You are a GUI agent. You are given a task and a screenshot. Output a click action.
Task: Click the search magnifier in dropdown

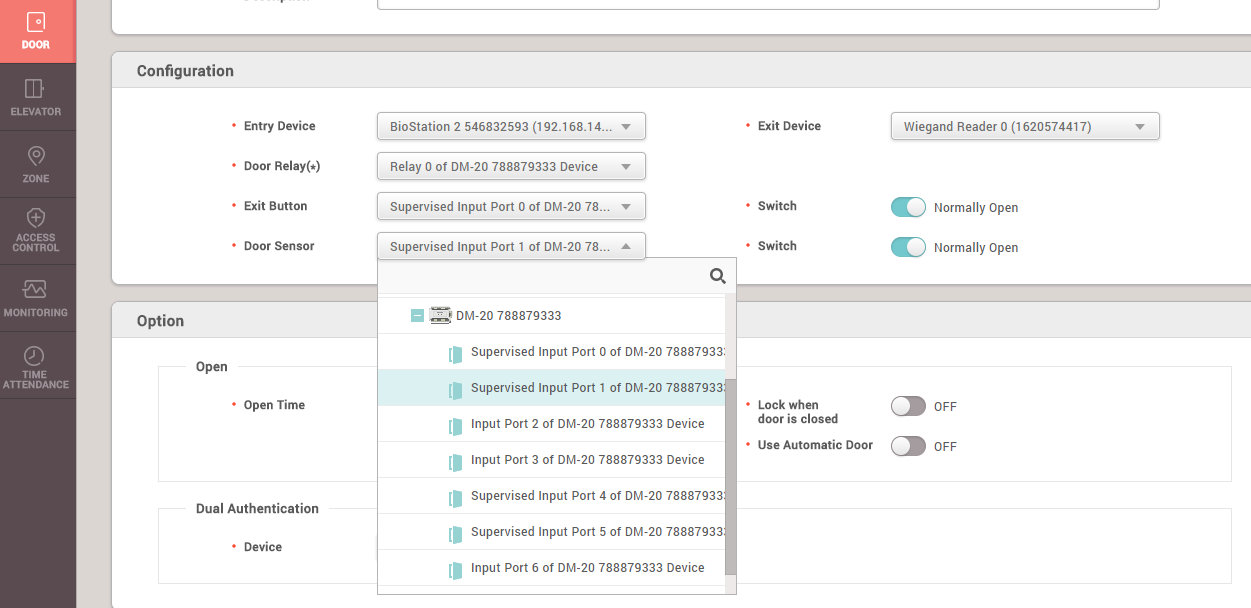[x=717, y=276]
